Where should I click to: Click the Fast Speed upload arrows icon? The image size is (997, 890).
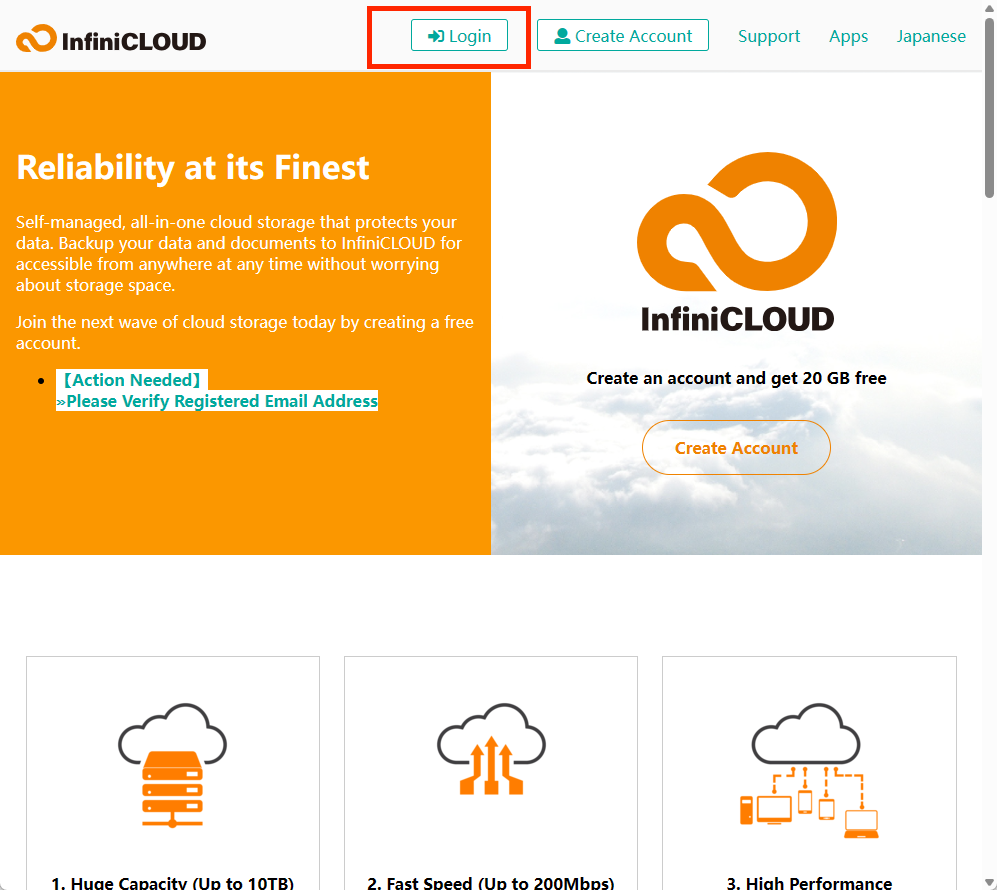491,749
